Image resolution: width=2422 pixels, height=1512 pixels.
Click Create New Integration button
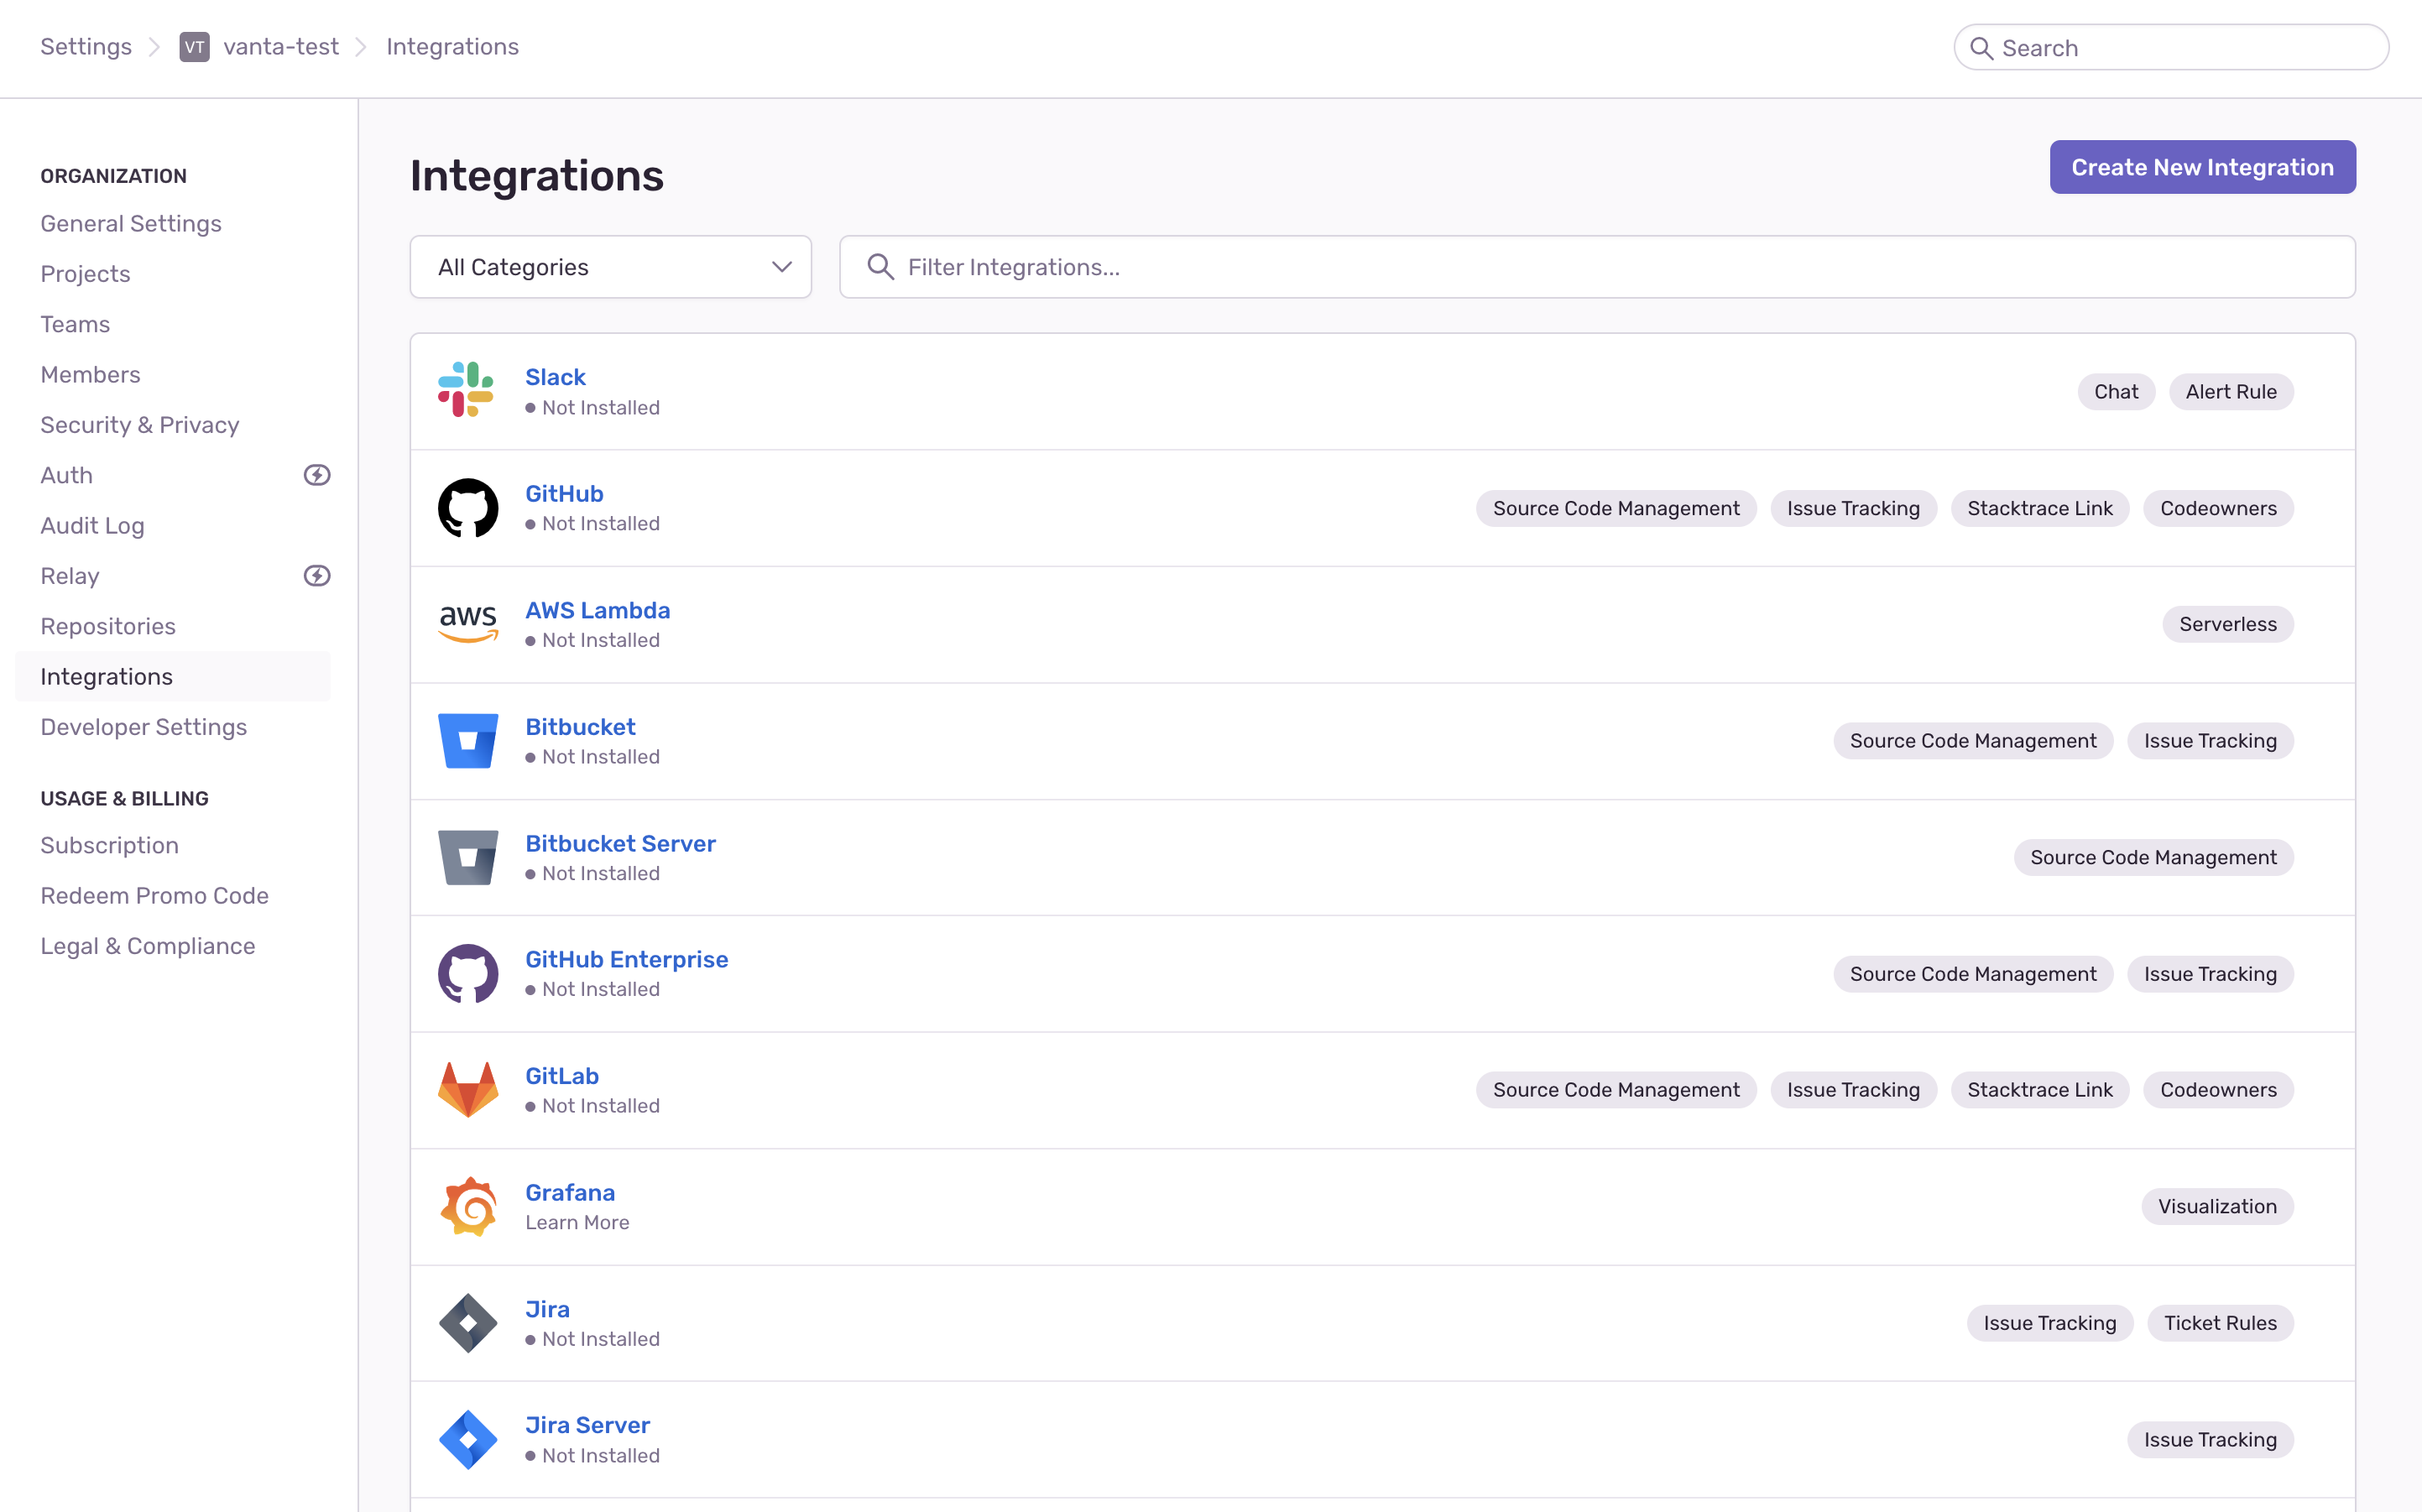pyautogui.click(x=2202, y=167)
